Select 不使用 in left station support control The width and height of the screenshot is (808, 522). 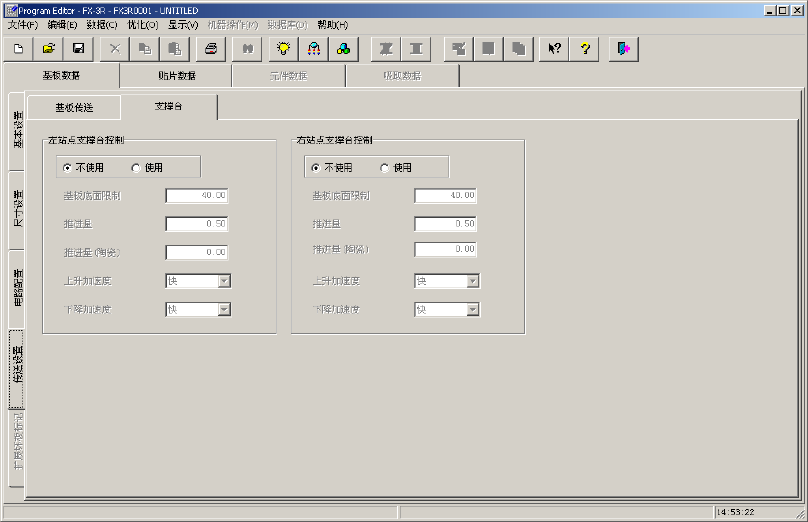67,168
